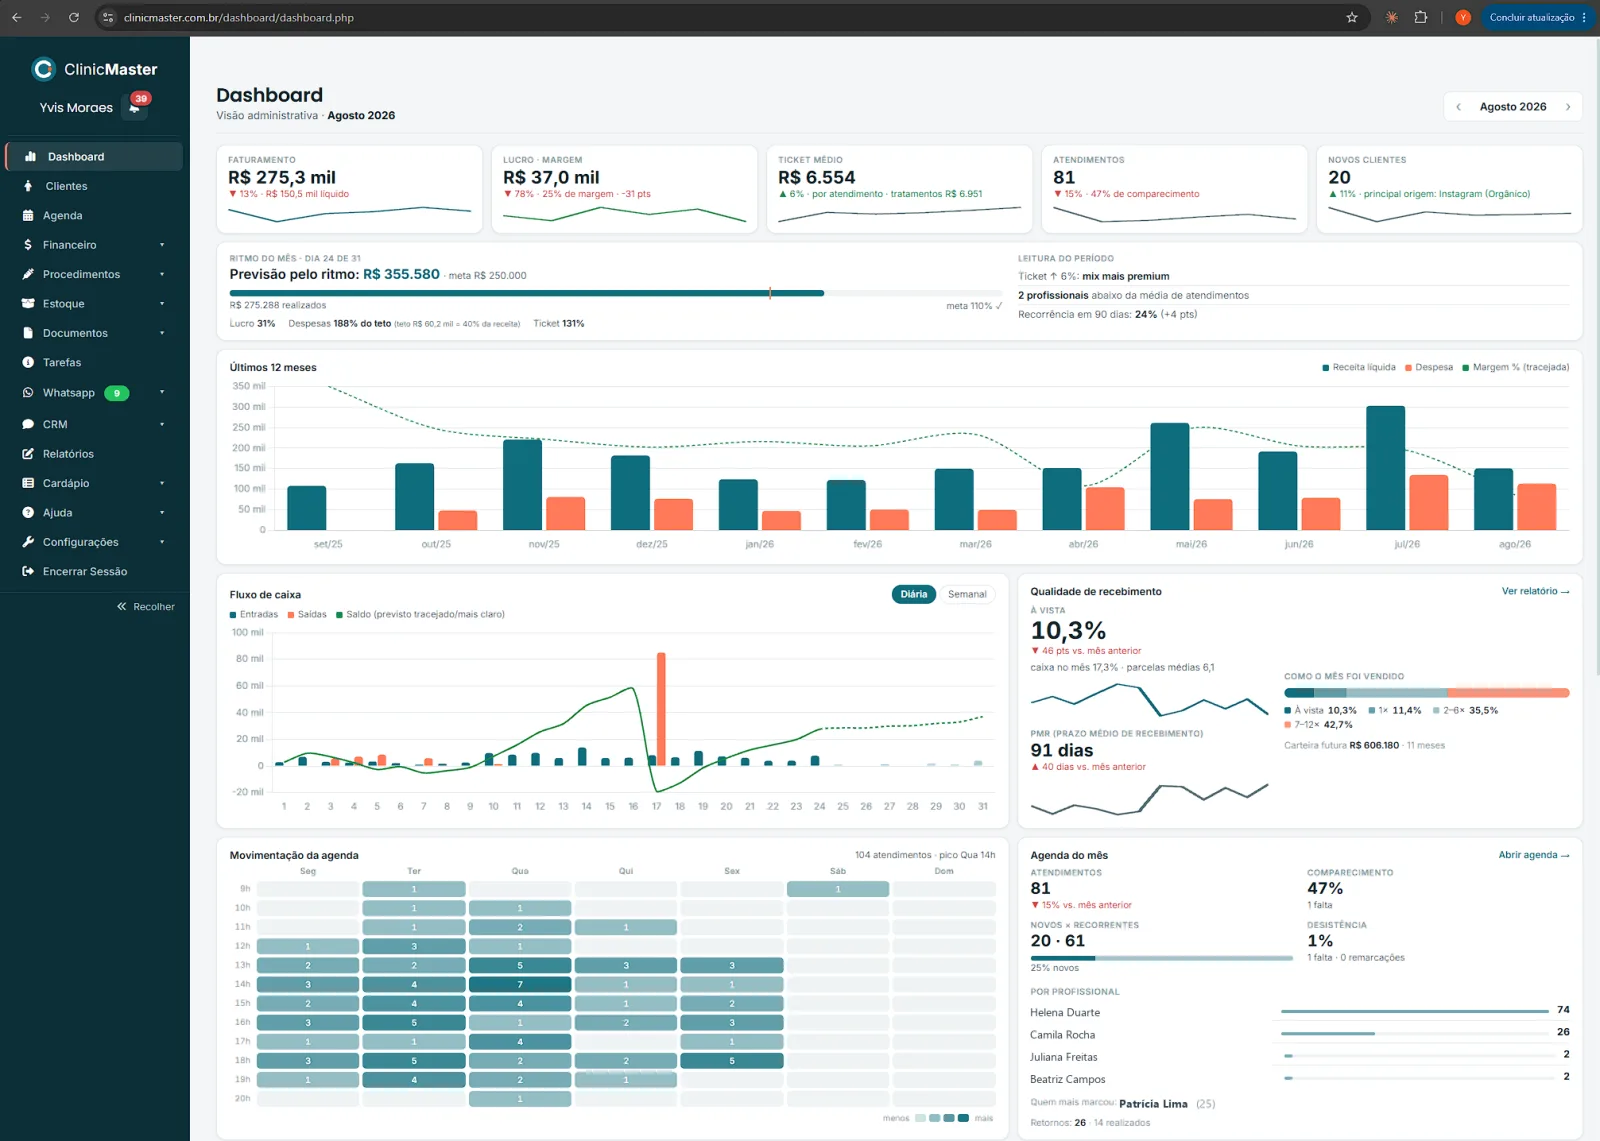Click the Financeiro dollar icon
This screenshot has height=1141, width=1600.
pyautogui.click(x=28, y=245)
